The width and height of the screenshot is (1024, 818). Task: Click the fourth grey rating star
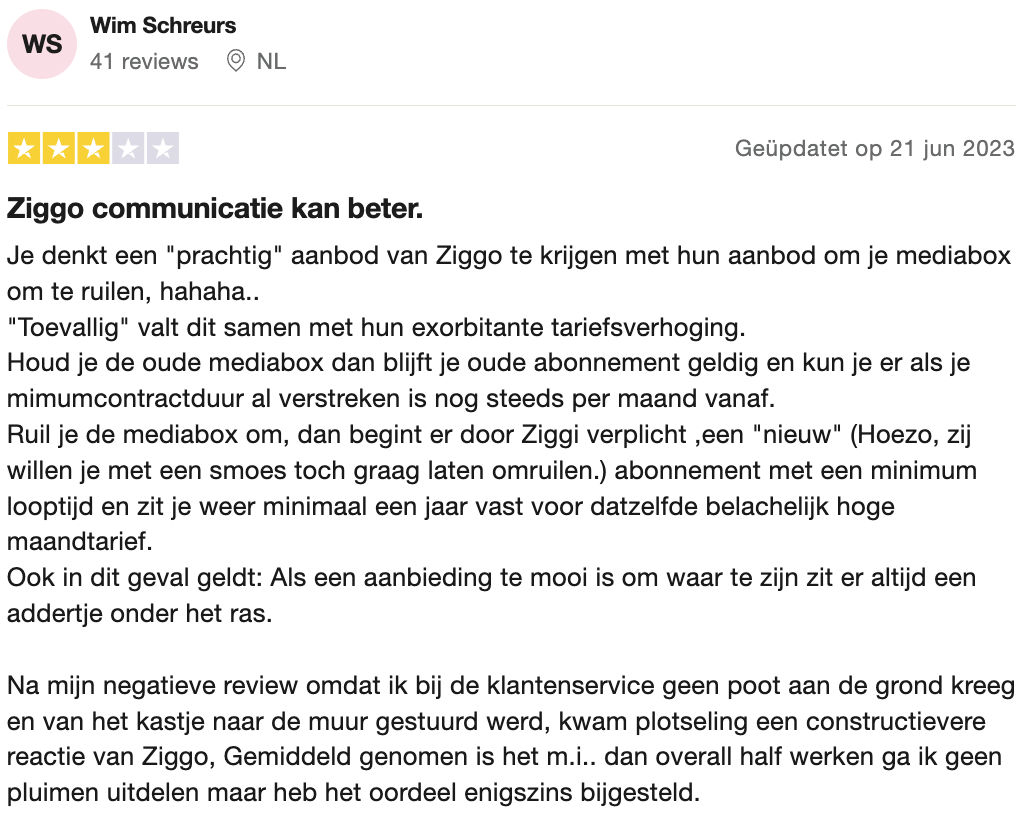click(x=128, y=149)
